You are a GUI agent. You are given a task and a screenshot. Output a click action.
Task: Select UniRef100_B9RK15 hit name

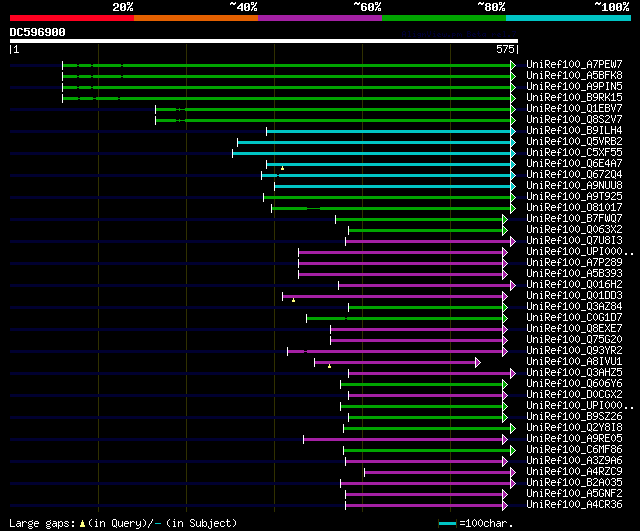tap(574, 98)
